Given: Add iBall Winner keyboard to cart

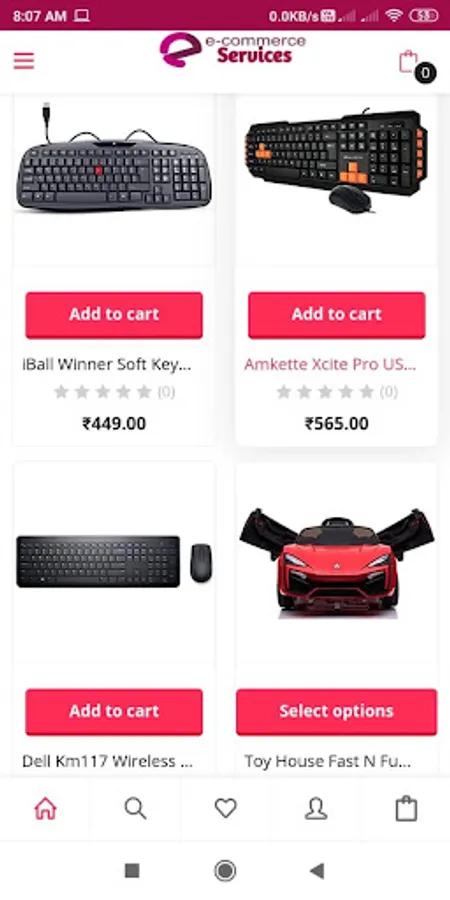Looking at the screenshot, I should pos(114,315).
